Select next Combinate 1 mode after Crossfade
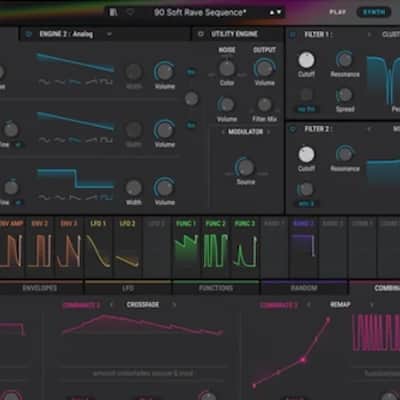 click(x=174, y=305)
